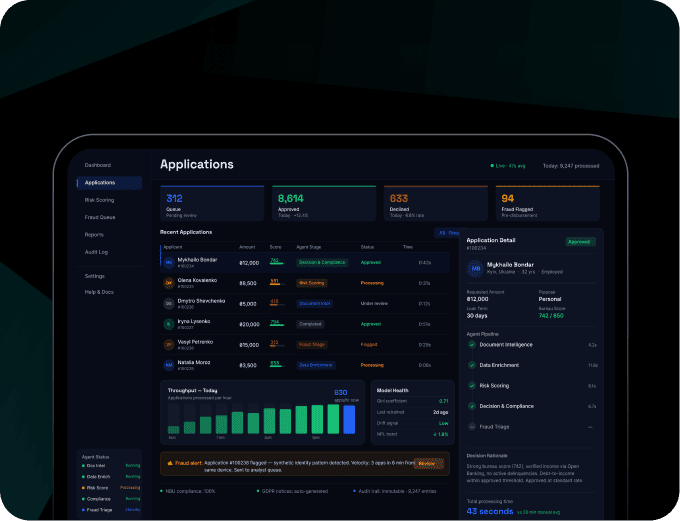Click the Under review status text

click(x=374, y=304)
